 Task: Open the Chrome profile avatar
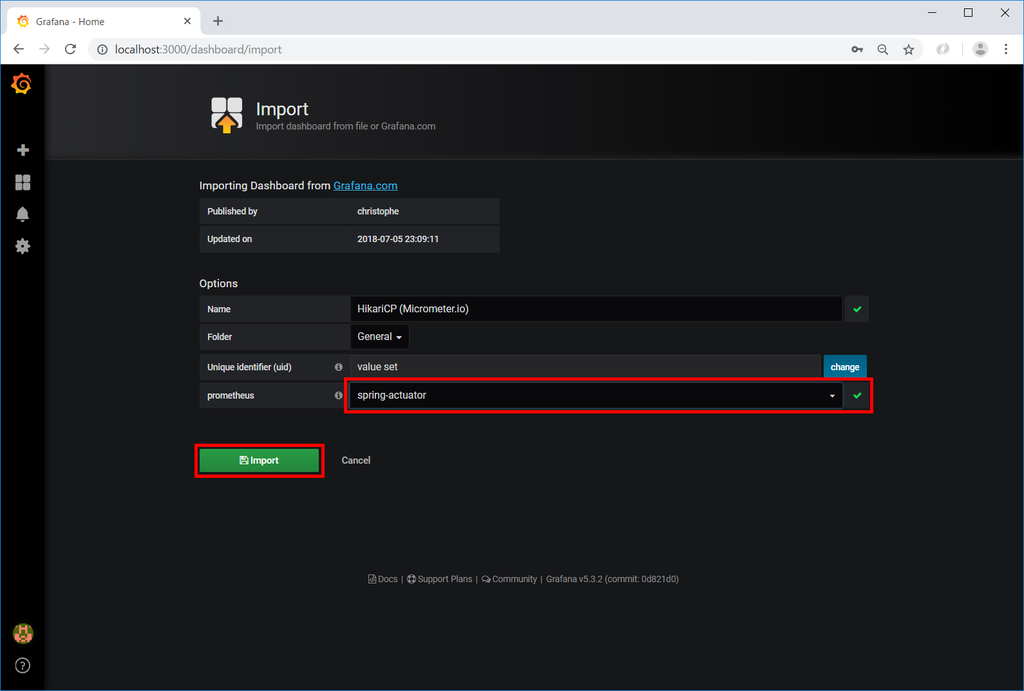click(980, 49)
